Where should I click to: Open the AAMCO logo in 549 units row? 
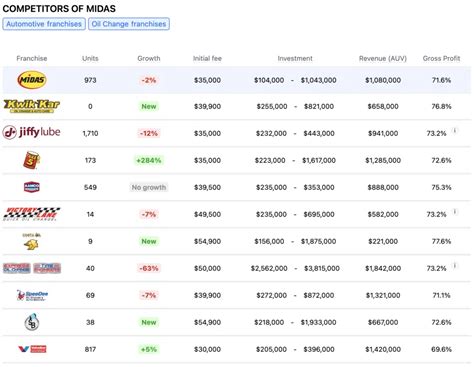32,187
